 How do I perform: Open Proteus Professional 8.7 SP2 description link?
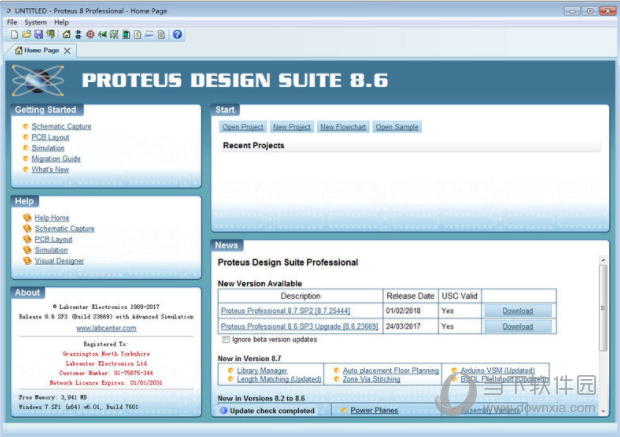point(285,311)
